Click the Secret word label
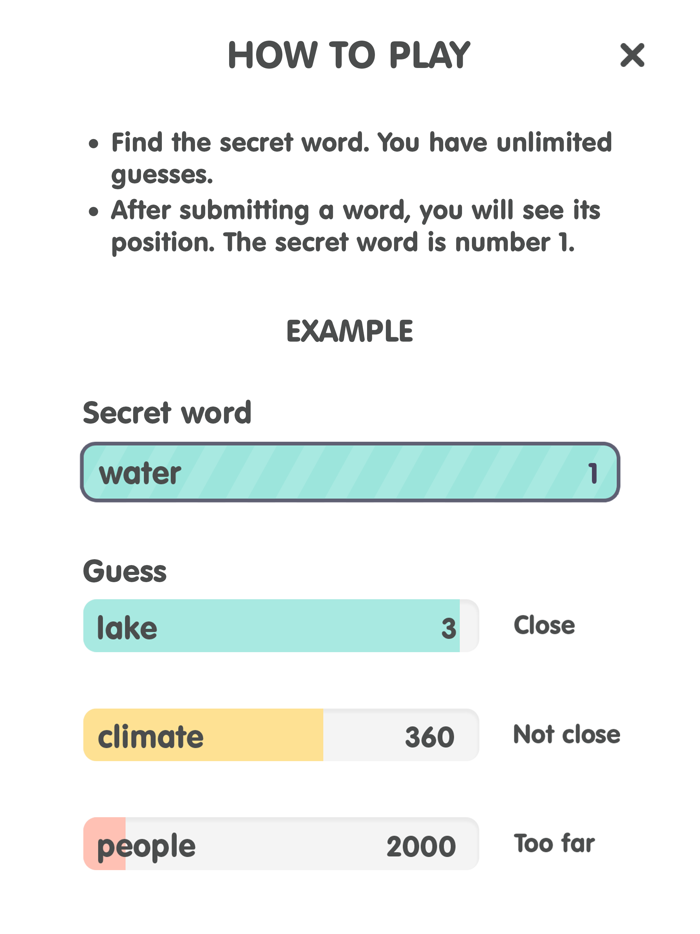 coord(166,412)
